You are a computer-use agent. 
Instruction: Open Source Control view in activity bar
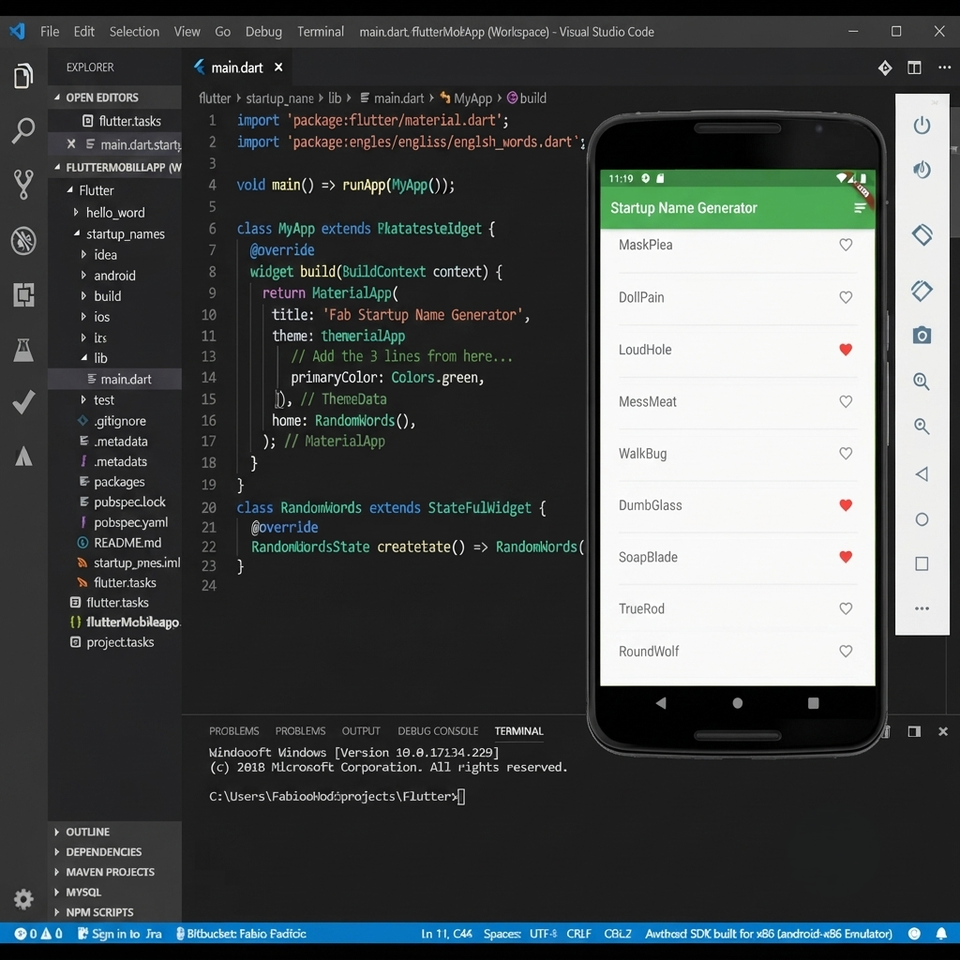coord(23,184)
